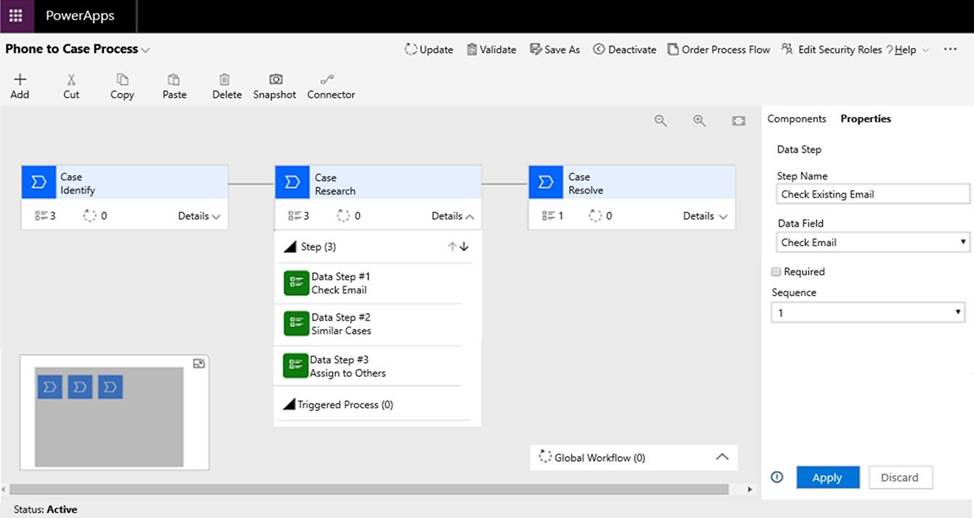Select the Connector tool
Screen dimensions: 974x518
click(x=329, y=80)
